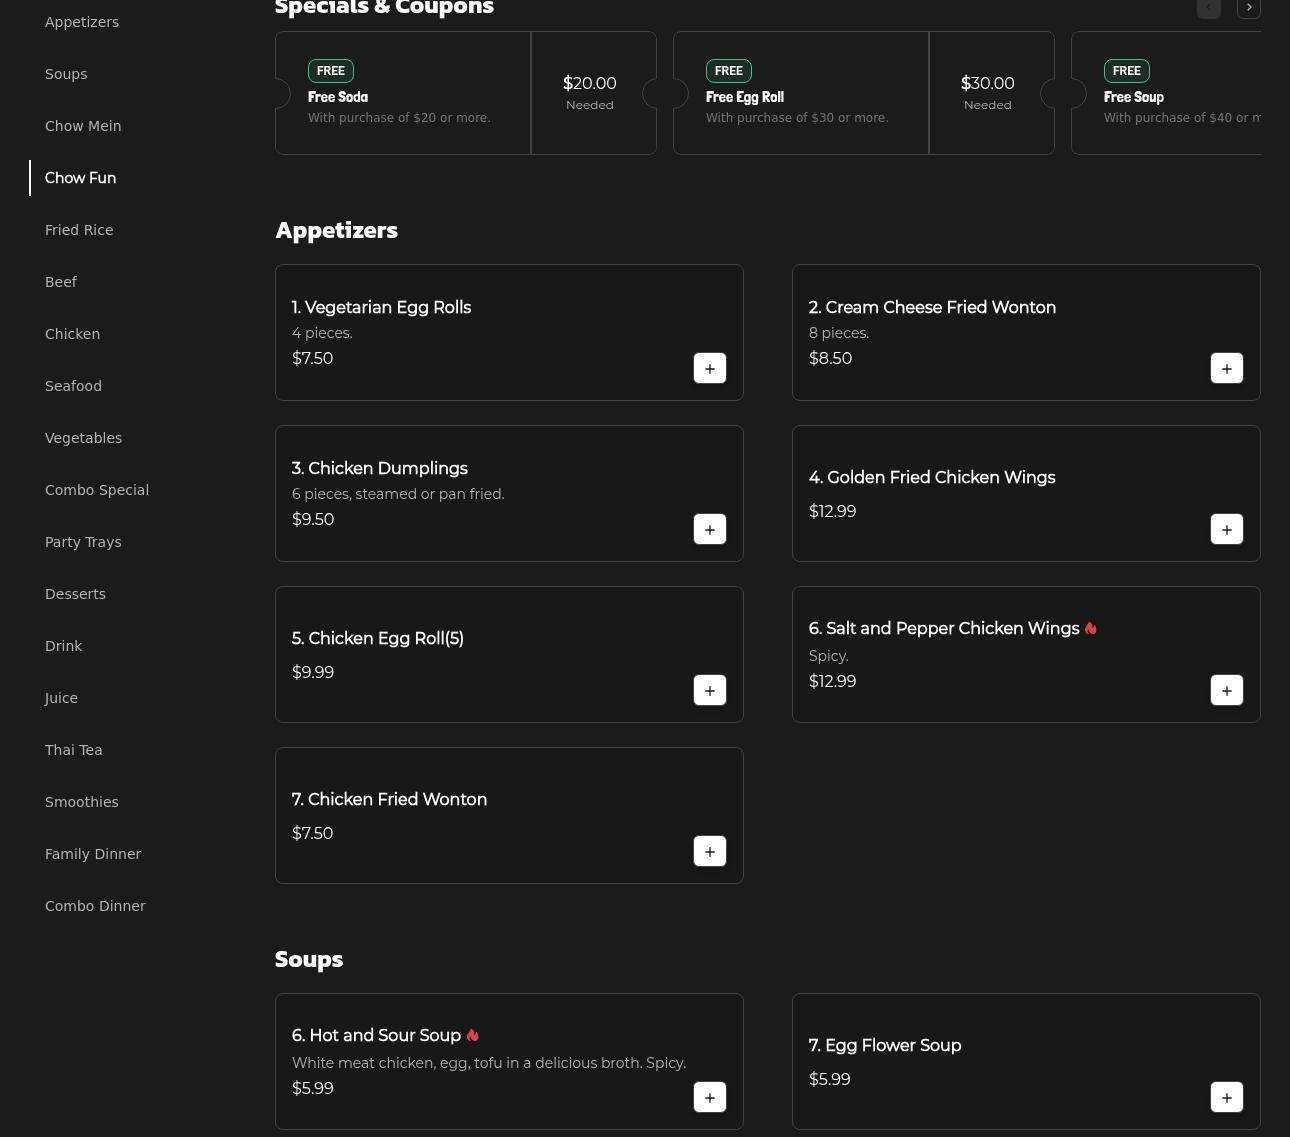Go to Seafood menu section
Viewport: 1290px width, 1137px height.
pos(73,386)
